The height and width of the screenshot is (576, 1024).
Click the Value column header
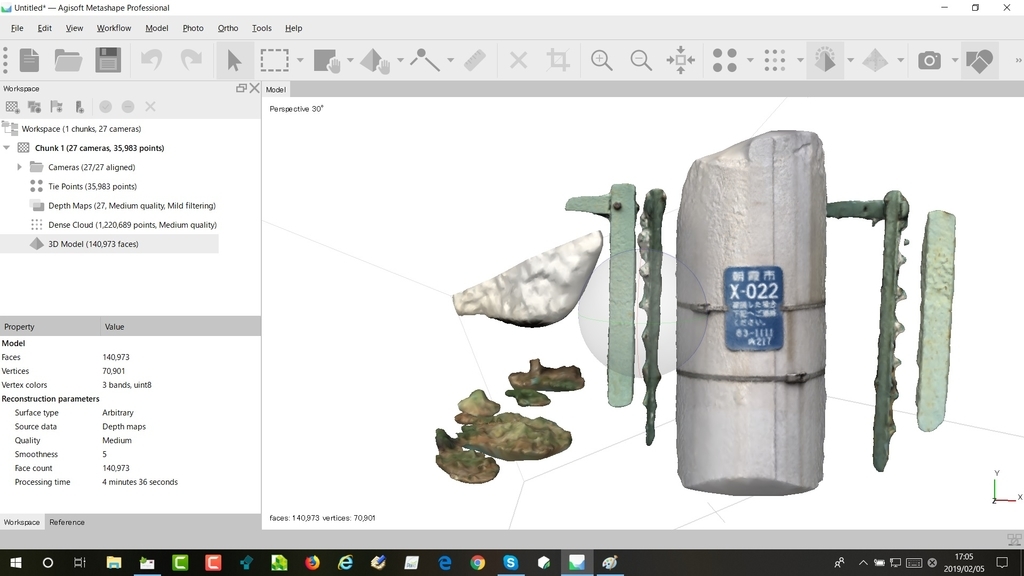tap(181, 327)
